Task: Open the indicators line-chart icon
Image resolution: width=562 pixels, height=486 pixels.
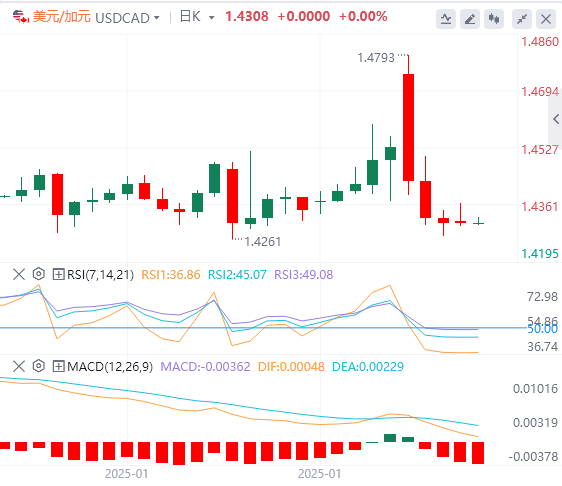Action: coord(446,19)
